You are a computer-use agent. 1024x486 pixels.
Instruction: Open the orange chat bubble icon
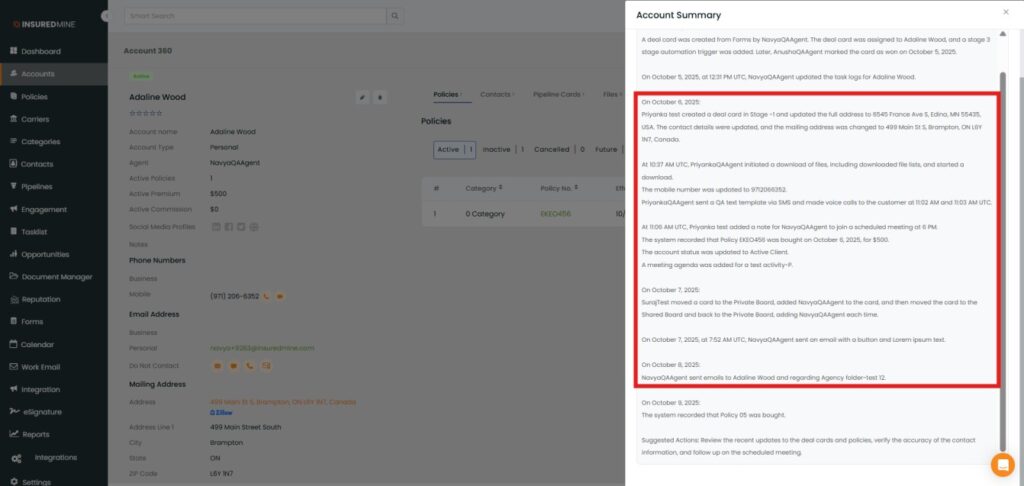(1002, 465)
